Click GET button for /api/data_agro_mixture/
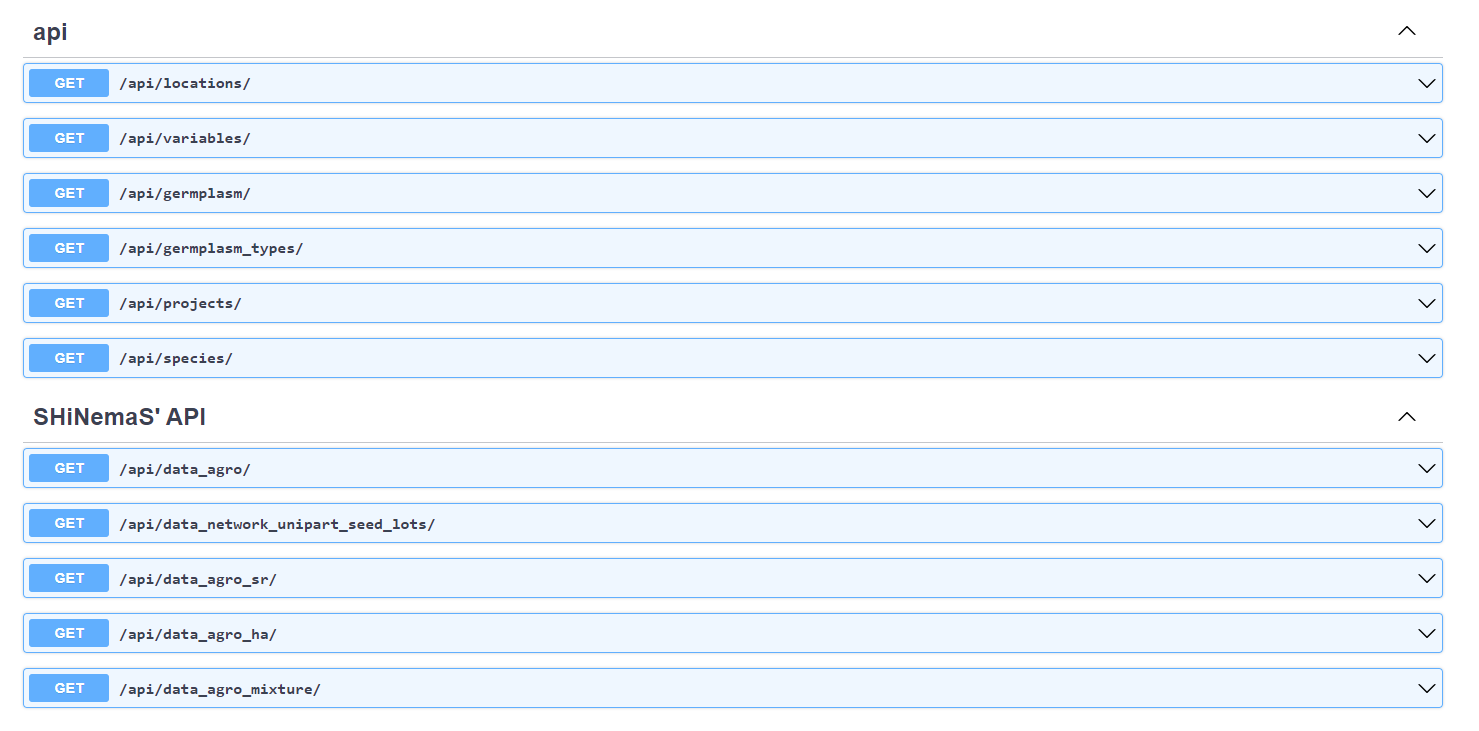The width and height of the screenshot is (1479, 731). pos(69,688)
